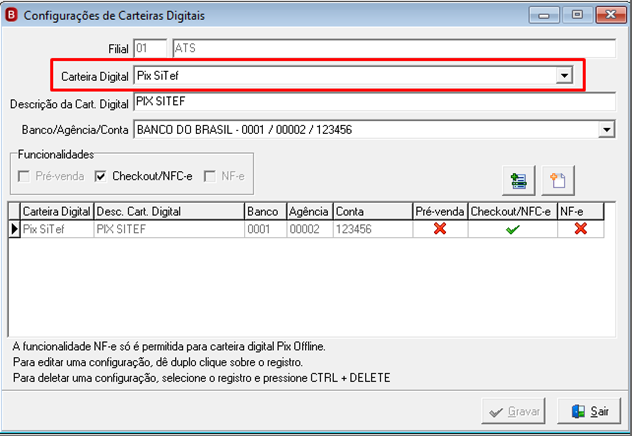Click the Pré-venda column header
The height and width of the screenshot is (436, 632).
[x=440, y=212]
